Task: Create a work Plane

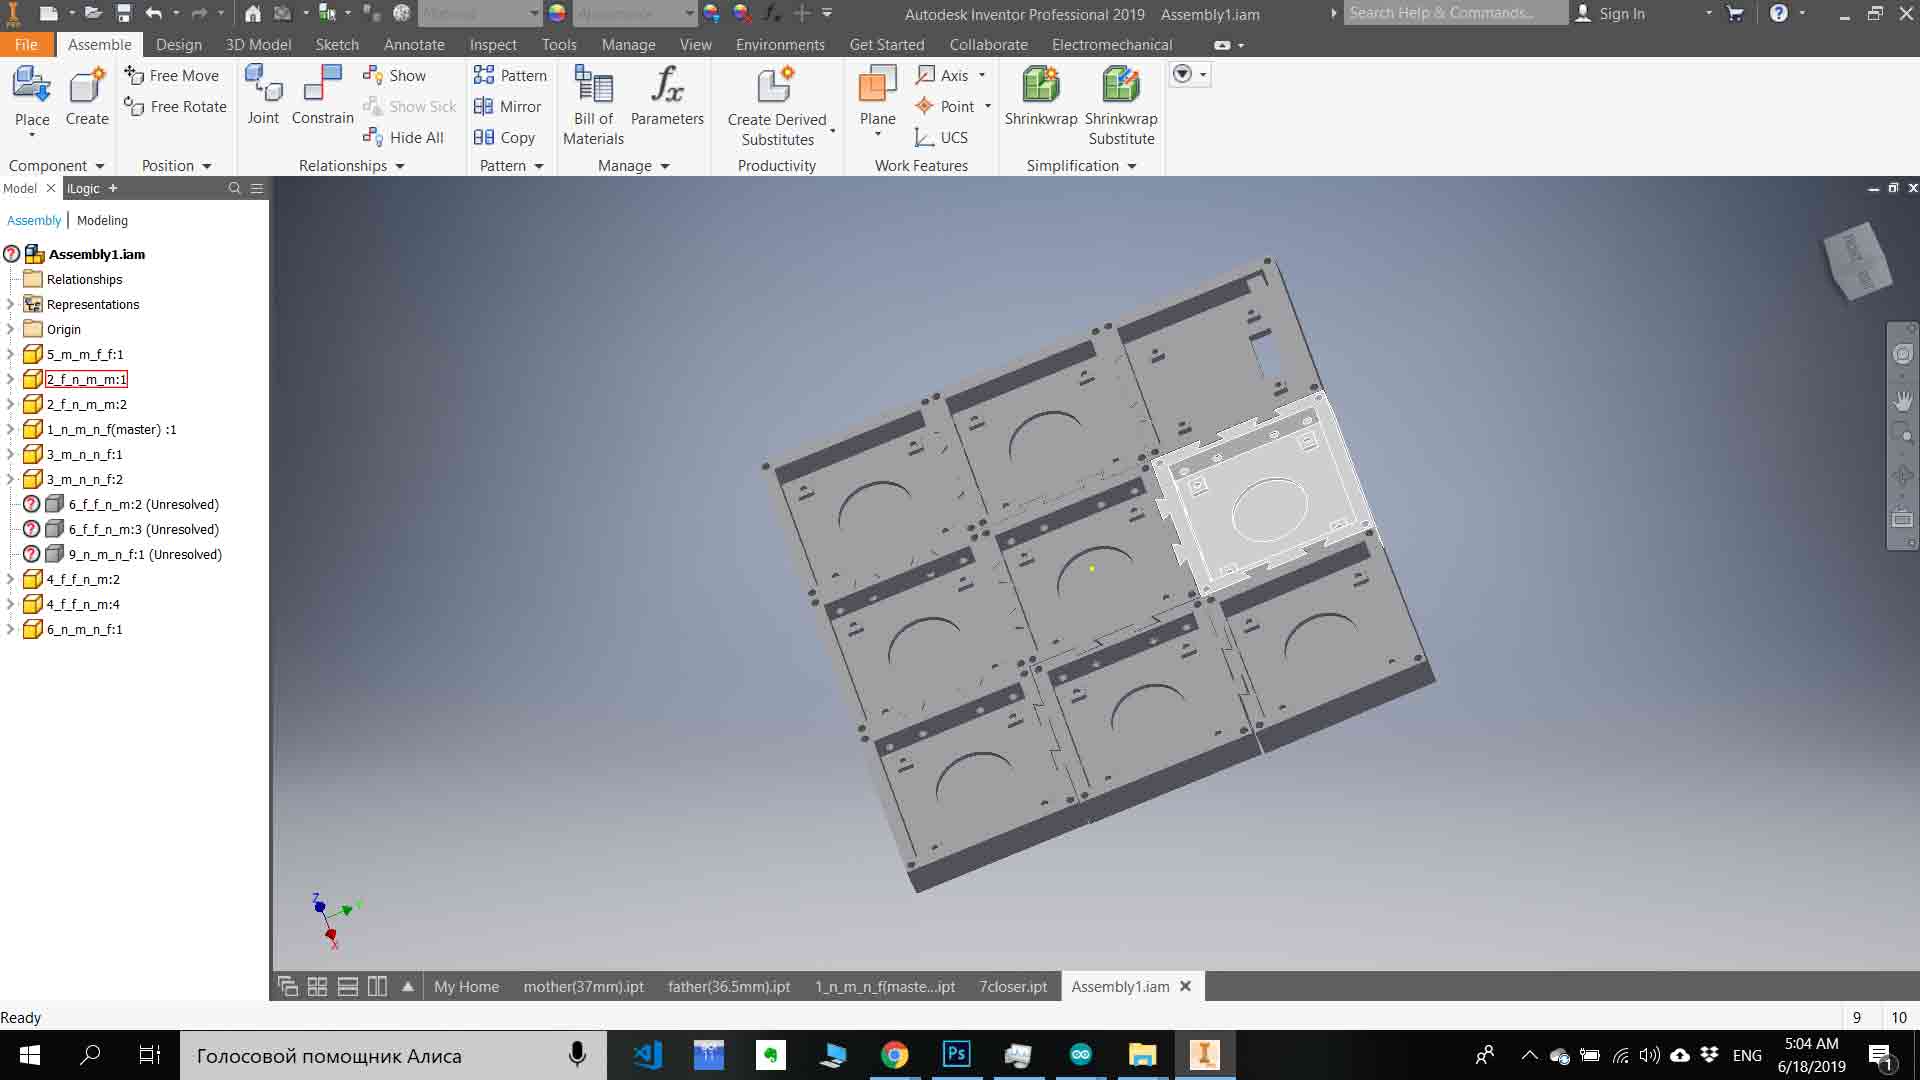Action: [x=877, y=86]
